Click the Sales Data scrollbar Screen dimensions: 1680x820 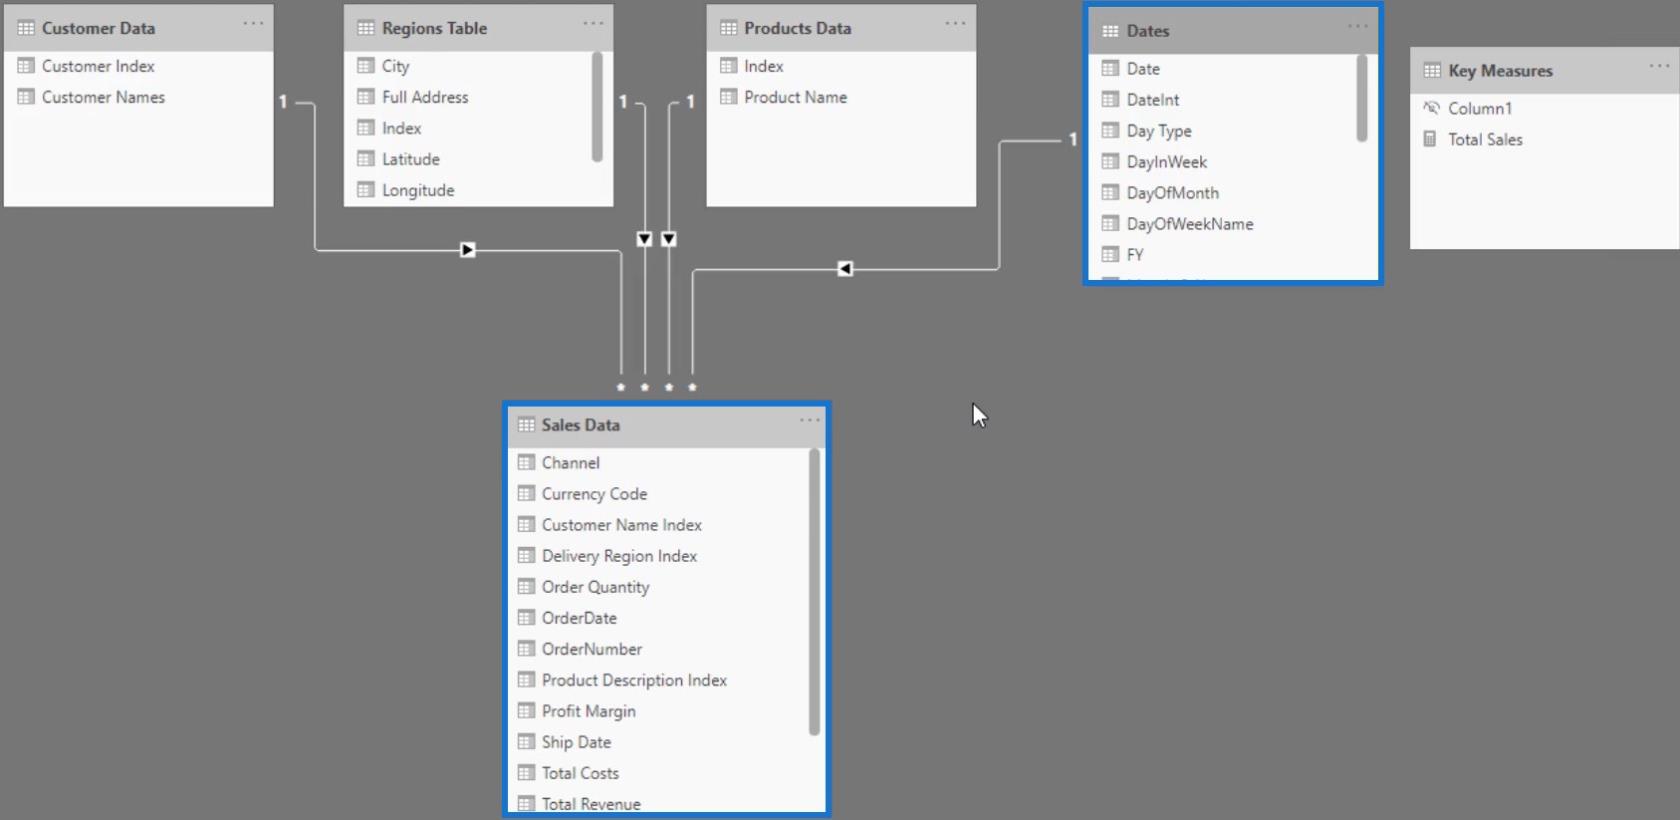click(814, 592)
